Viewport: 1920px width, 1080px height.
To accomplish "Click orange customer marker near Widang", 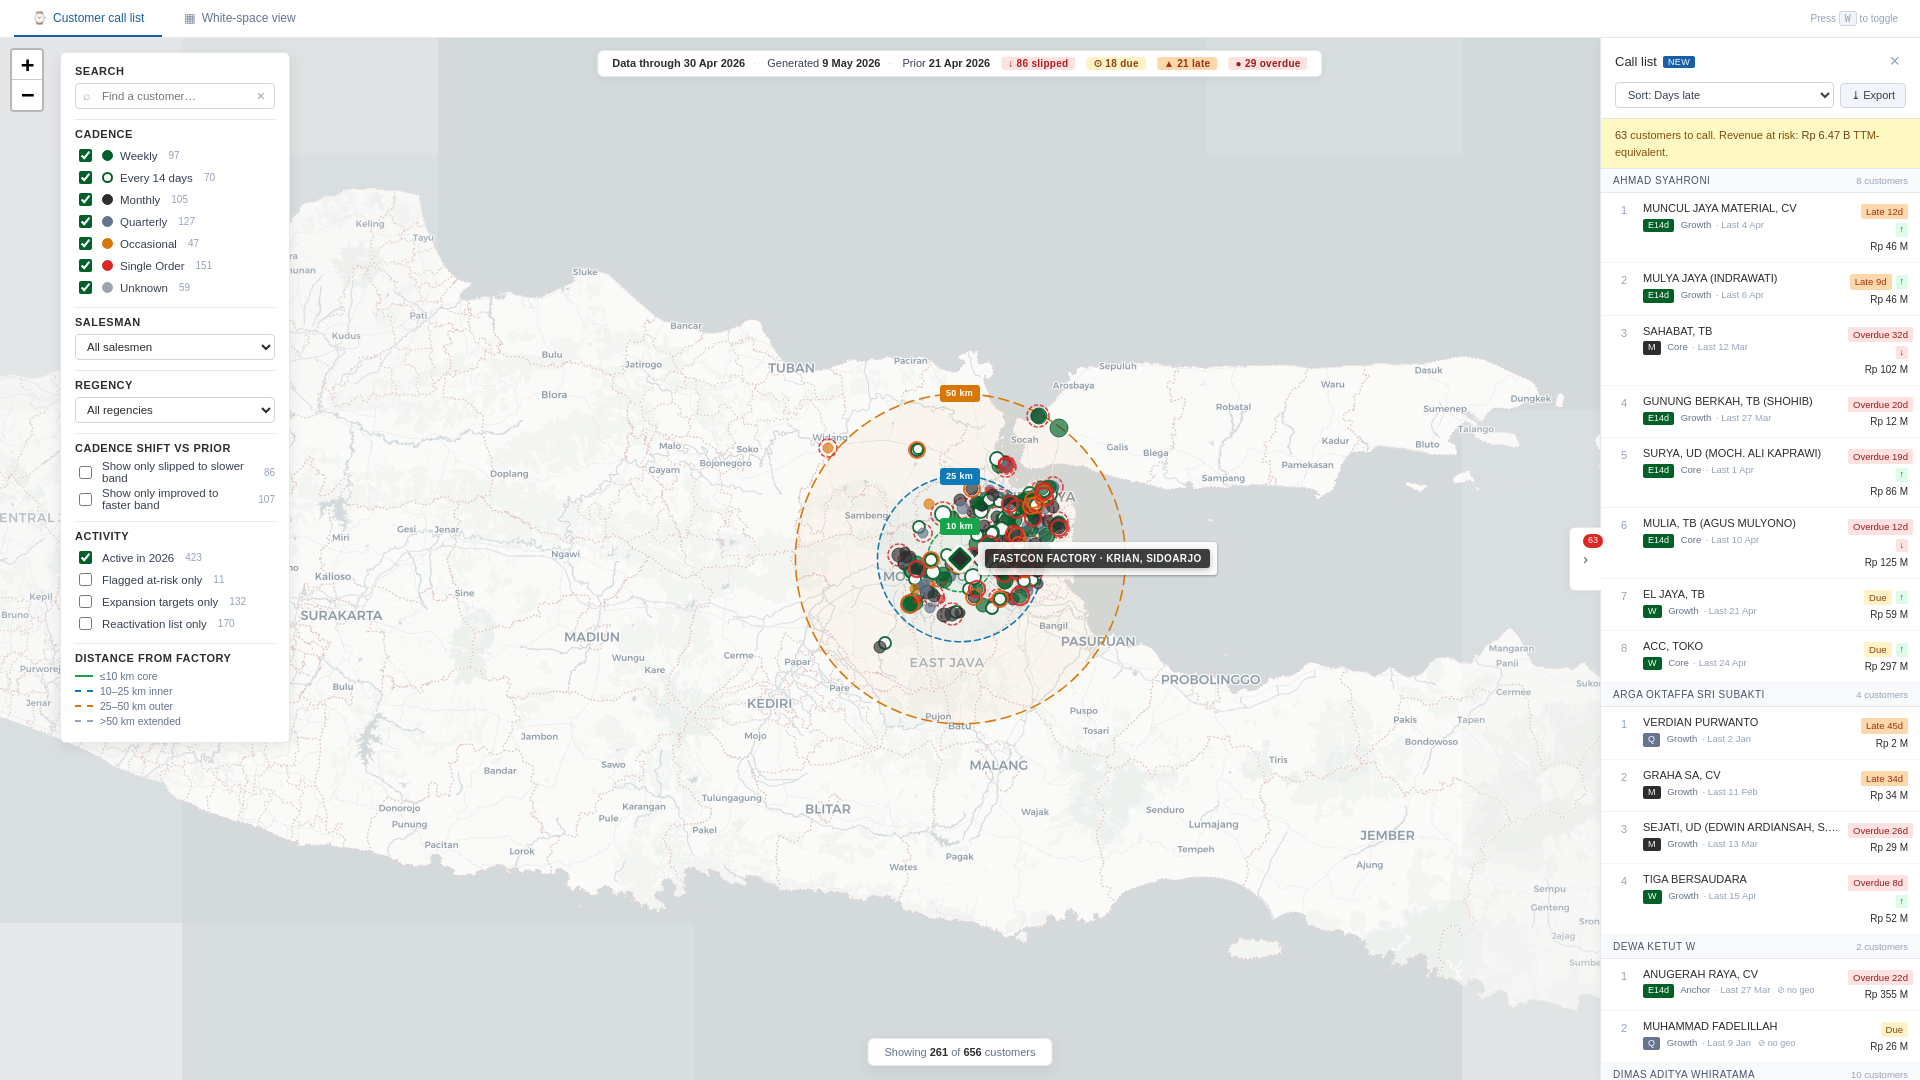I will tap(828, 448).
